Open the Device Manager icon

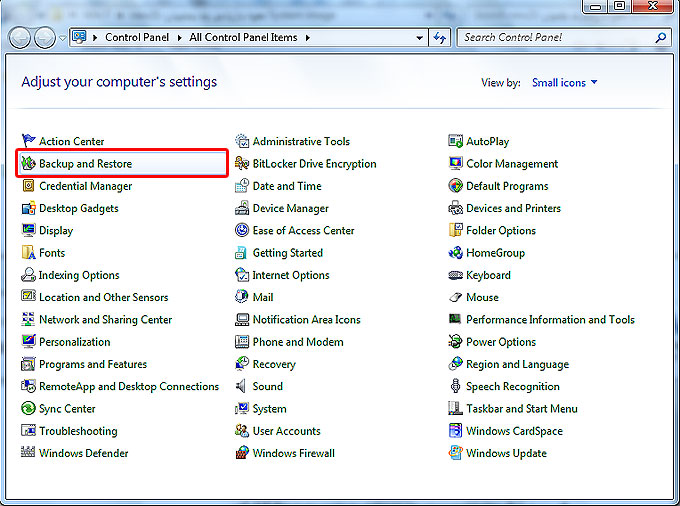(x=243, y=209)
